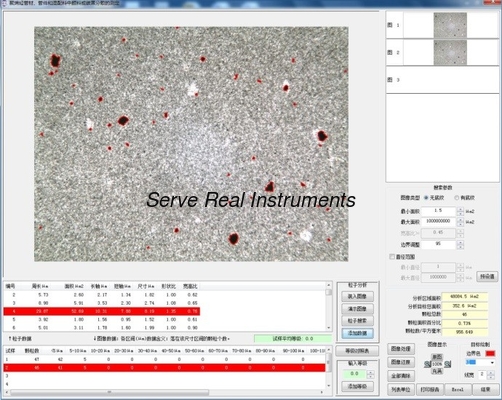Open the dropdown under boundary color
This screenshot has height=400, width=502.
[x=492, y=362]
